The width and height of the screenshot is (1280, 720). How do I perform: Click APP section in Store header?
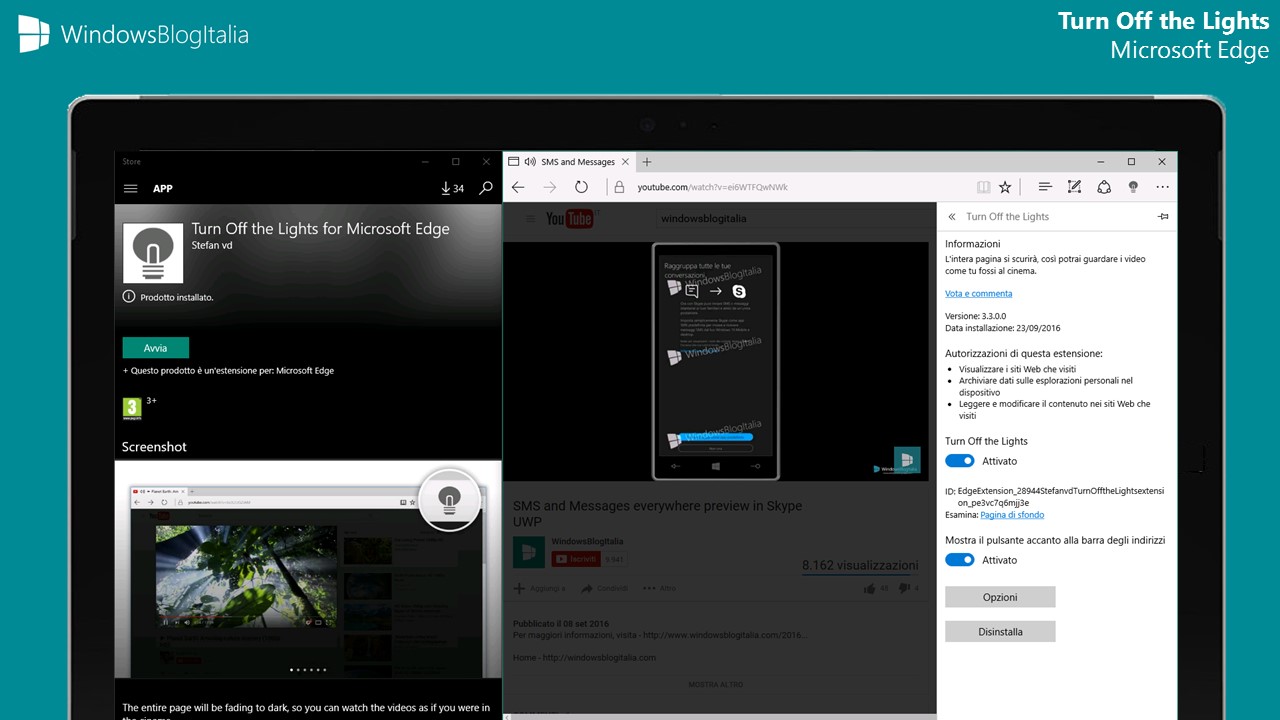(163, 188)
